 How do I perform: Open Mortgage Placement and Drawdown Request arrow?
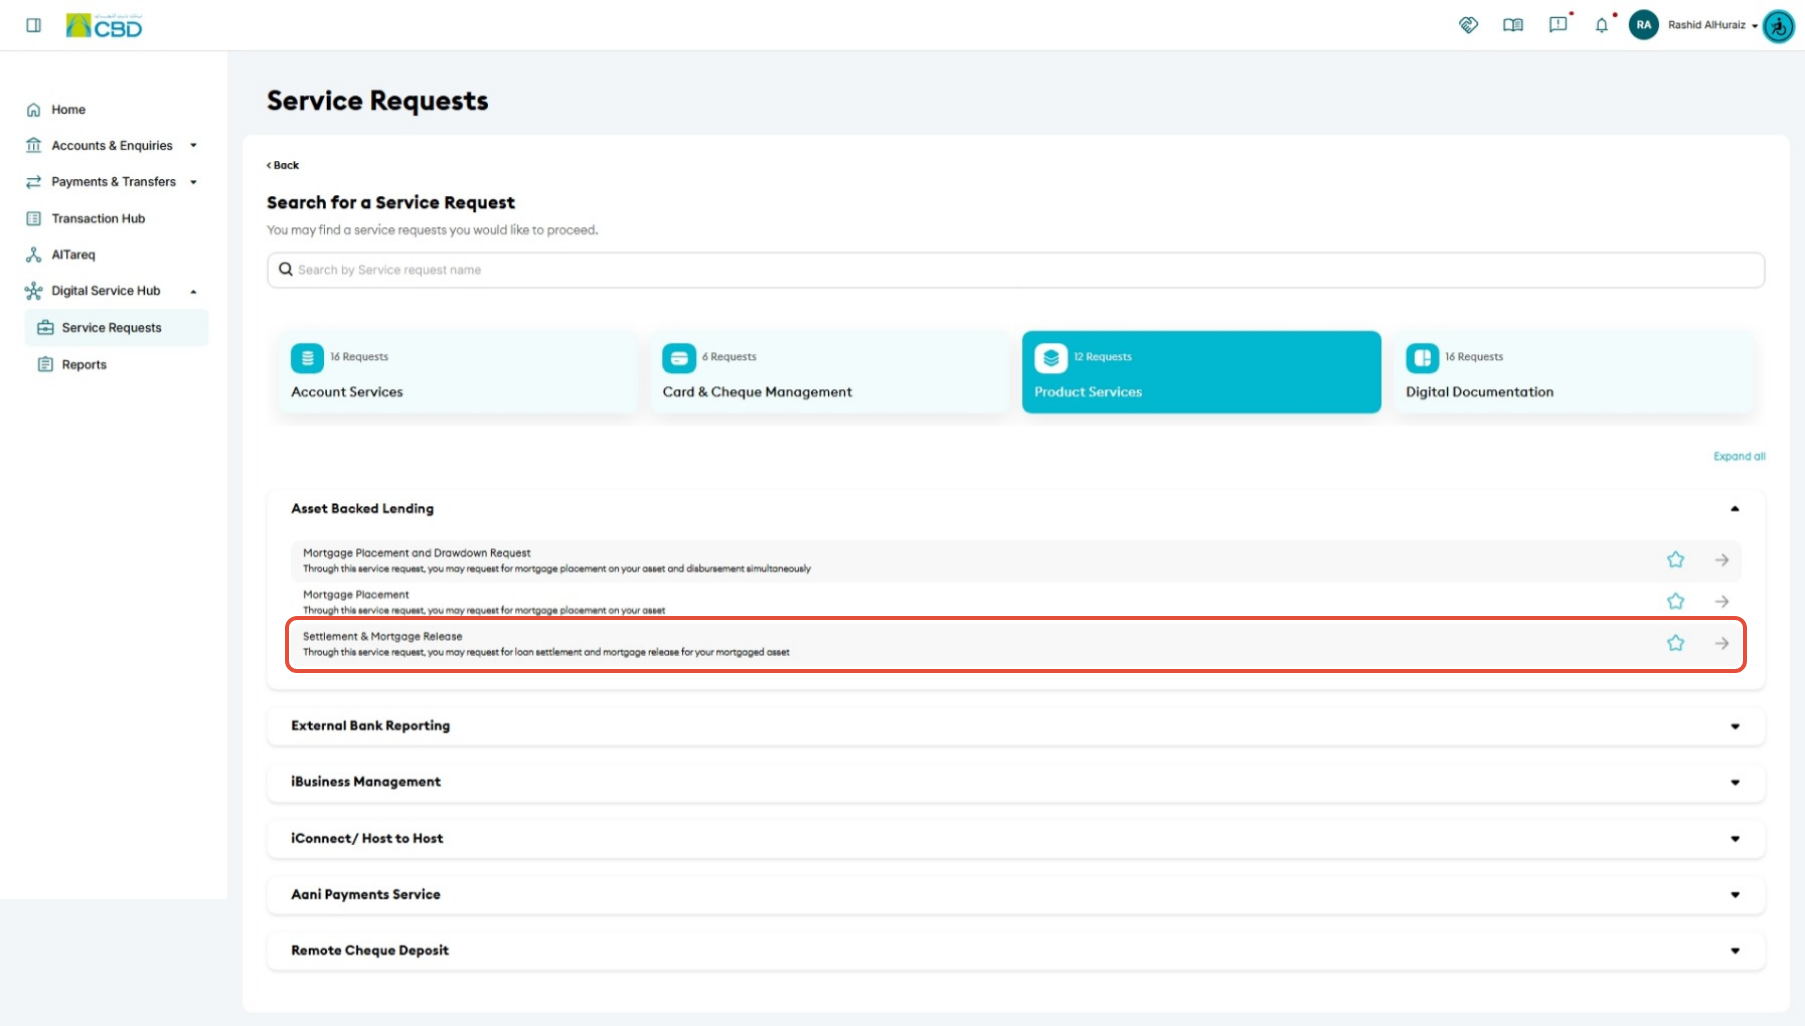1722,560
